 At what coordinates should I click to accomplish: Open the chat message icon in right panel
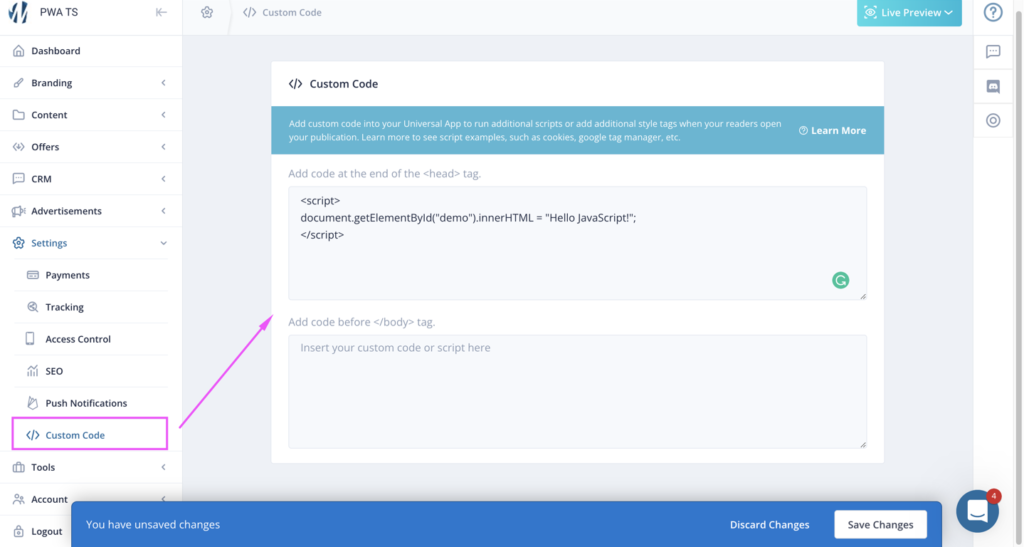pos(993,52)
